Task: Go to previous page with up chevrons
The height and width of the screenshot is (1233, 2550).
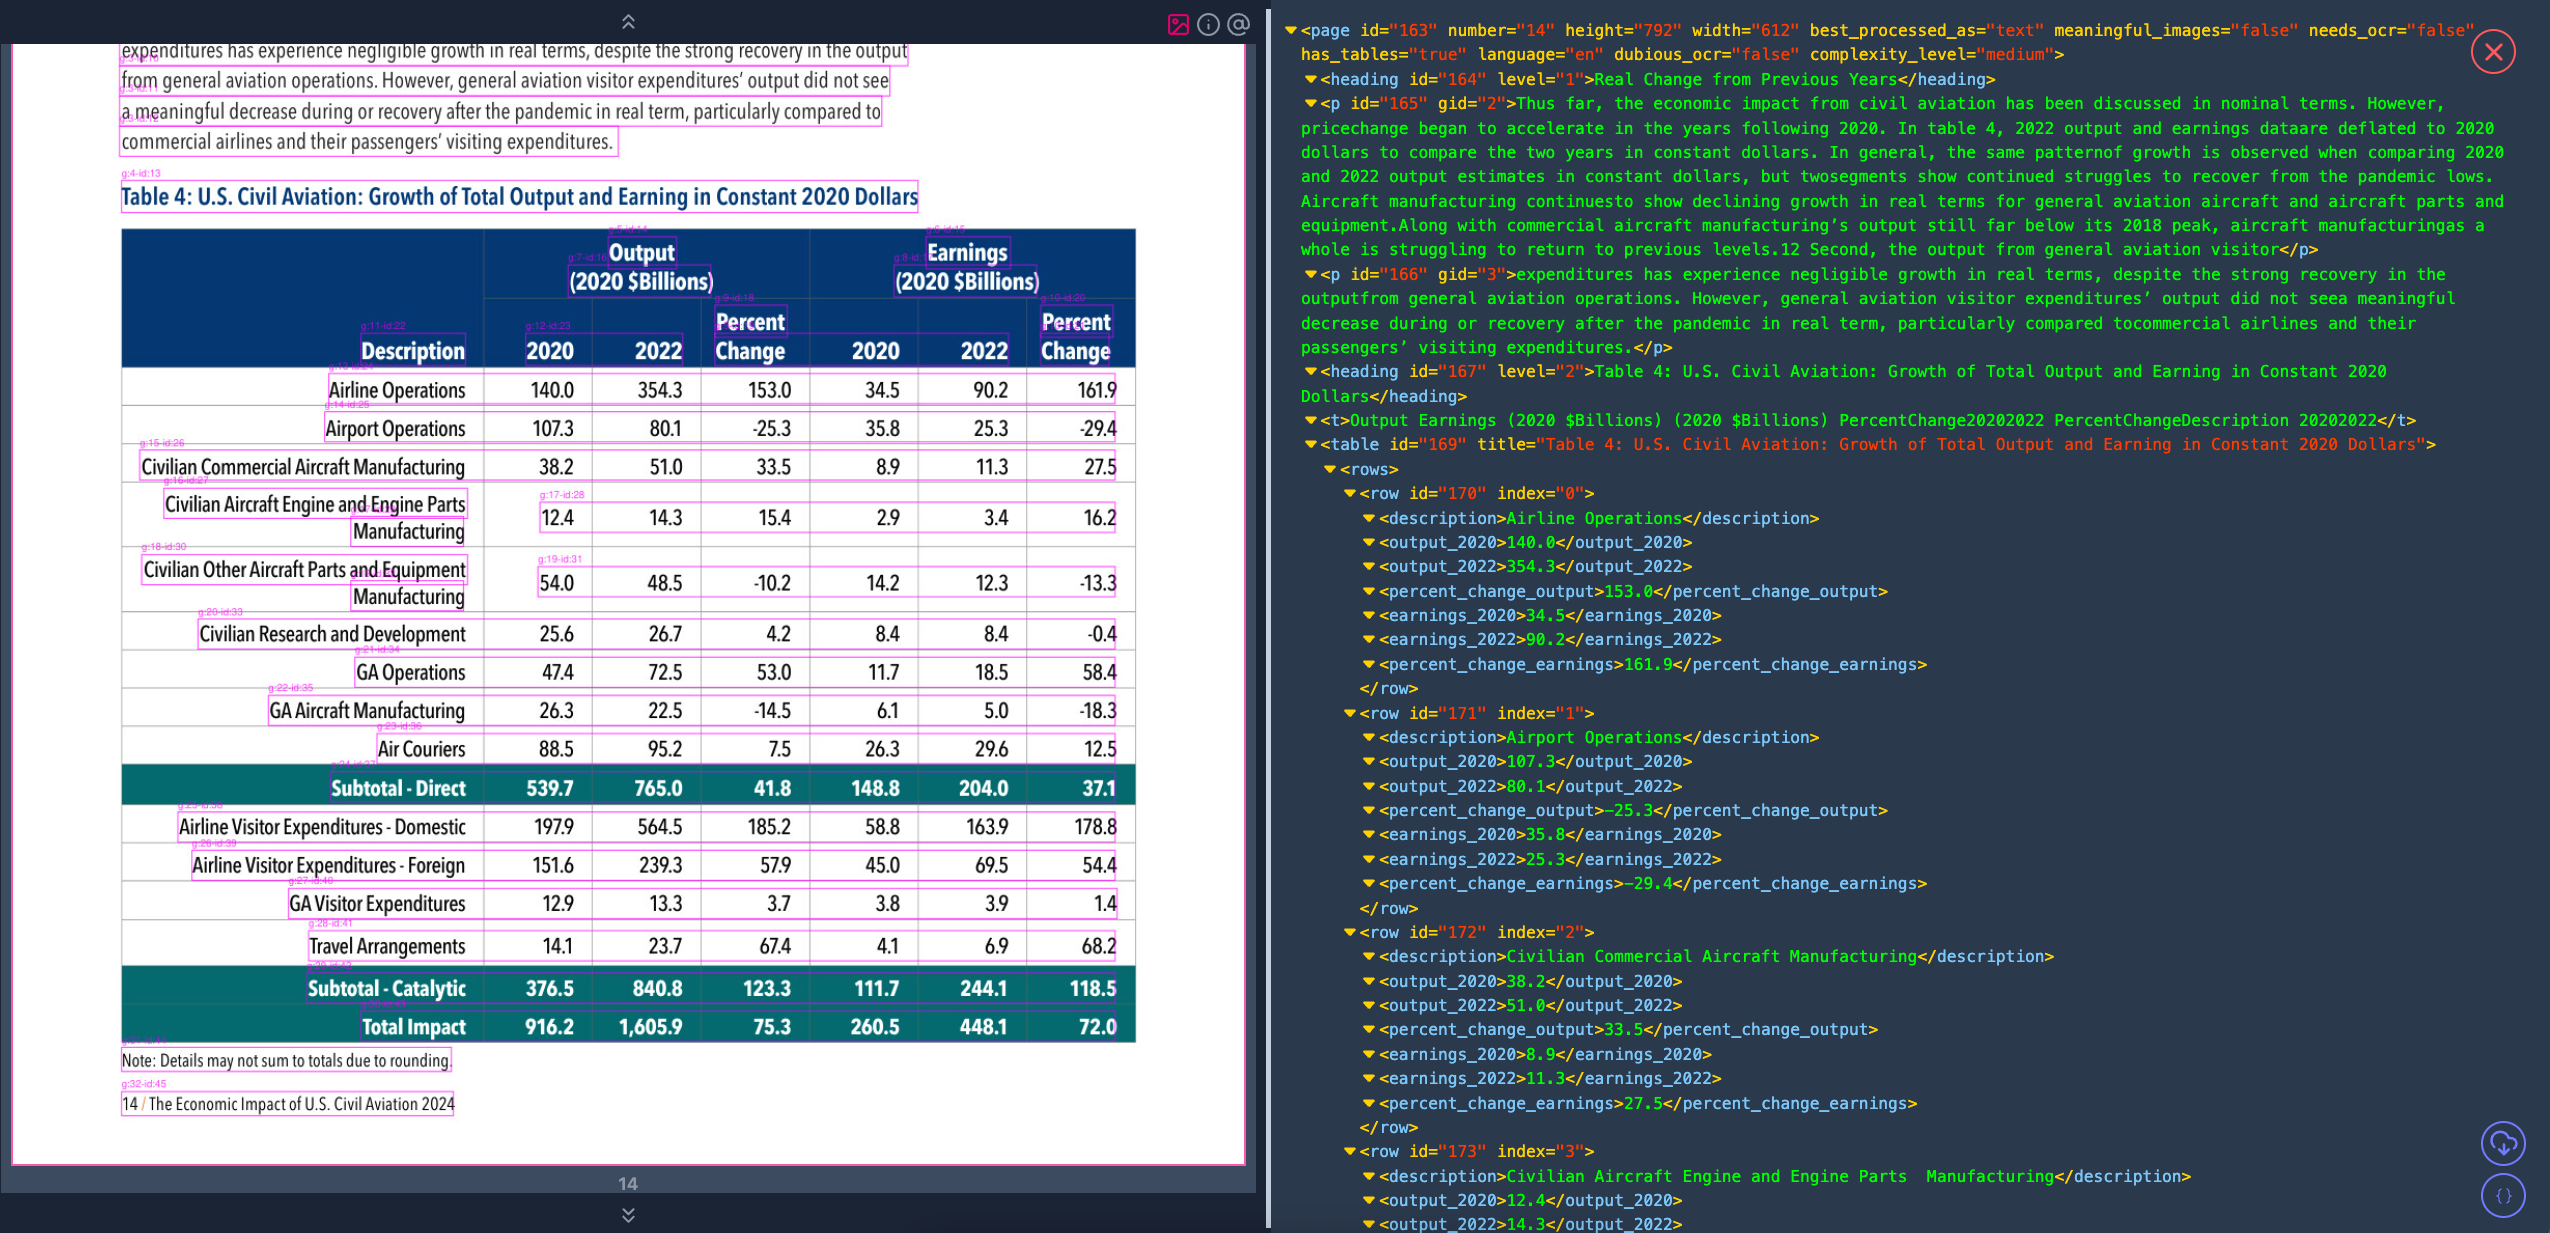Action: click(628, 21)
